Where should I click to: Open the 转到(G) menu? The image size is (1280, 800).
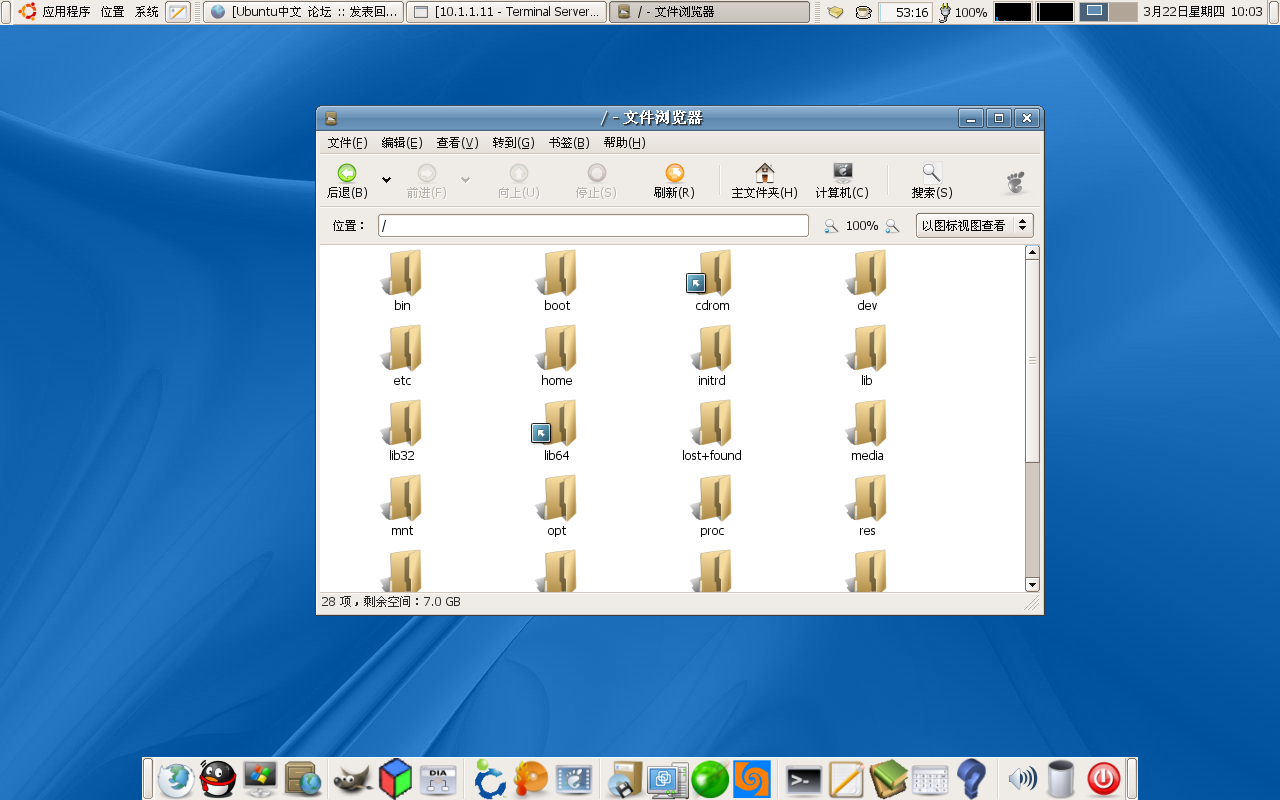pos(513,143)
